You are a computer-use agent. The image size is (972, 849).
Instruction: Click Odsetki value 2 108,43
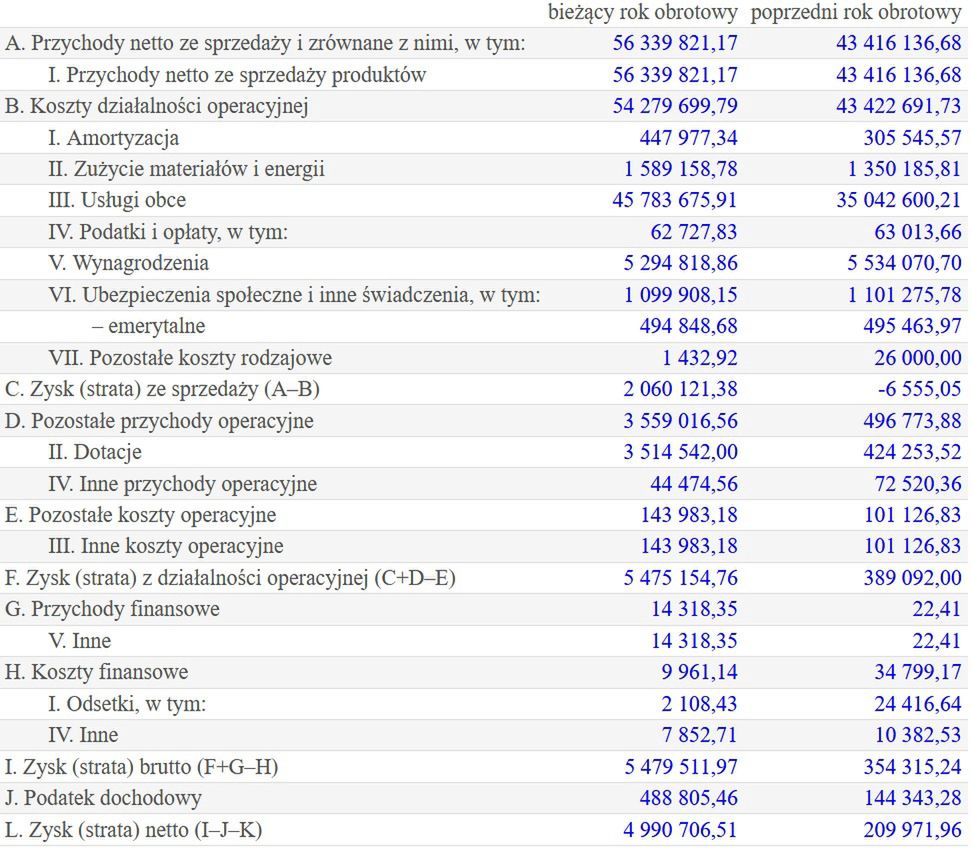(x=700, y=704)
